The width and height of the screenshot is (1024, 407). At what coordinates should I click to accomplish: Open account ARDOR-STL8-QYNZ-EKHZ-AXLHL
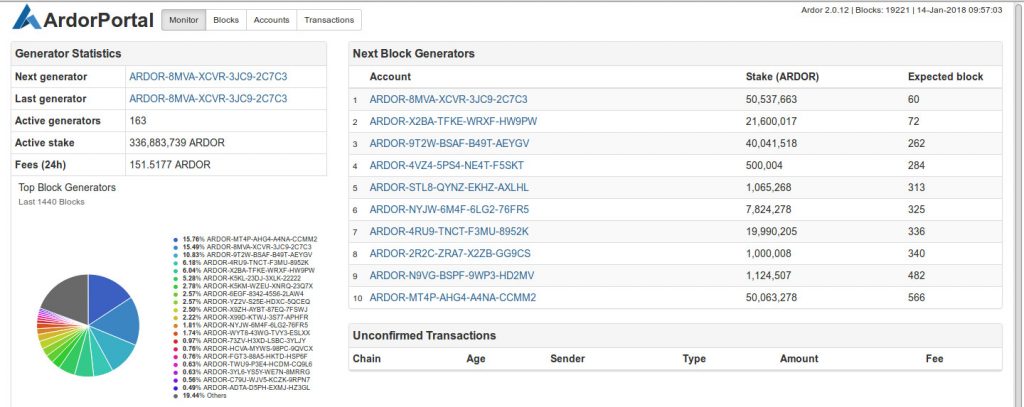[449, 187]
